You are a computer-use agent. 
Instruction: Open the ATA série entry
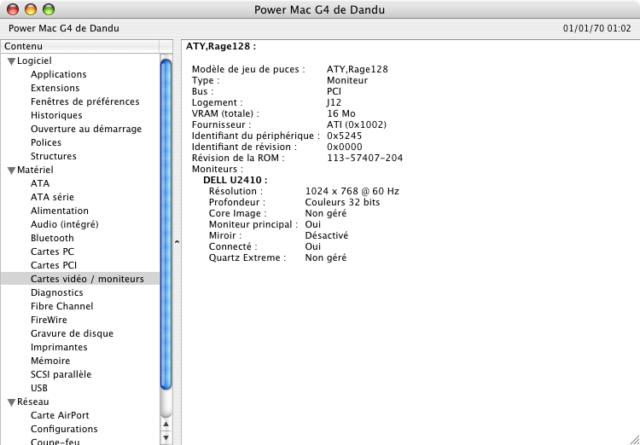52,197
